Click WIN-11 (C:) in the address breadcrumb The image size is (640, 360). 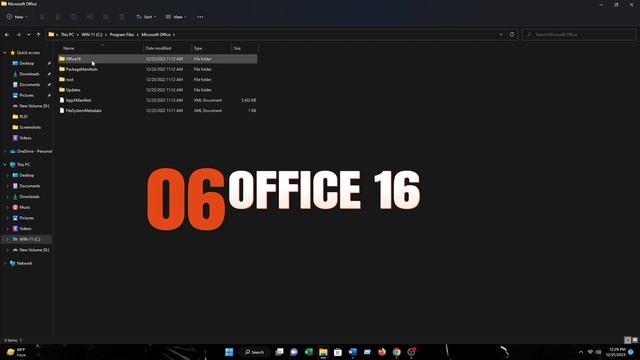pyautogui.click(x=92, y=35)
